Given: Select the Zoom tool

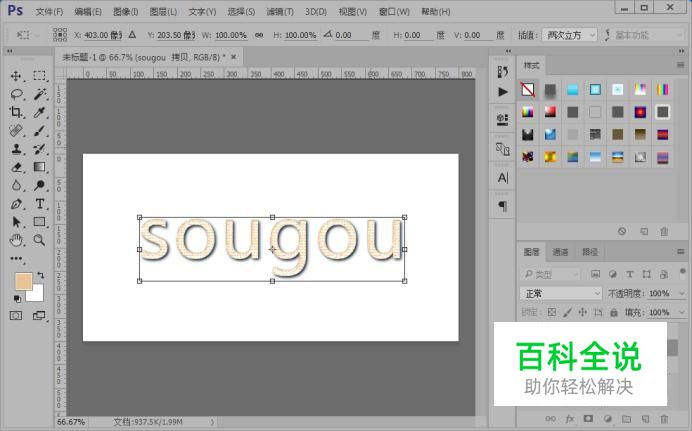Looking at the screenshot, I should tap(39, 240).
